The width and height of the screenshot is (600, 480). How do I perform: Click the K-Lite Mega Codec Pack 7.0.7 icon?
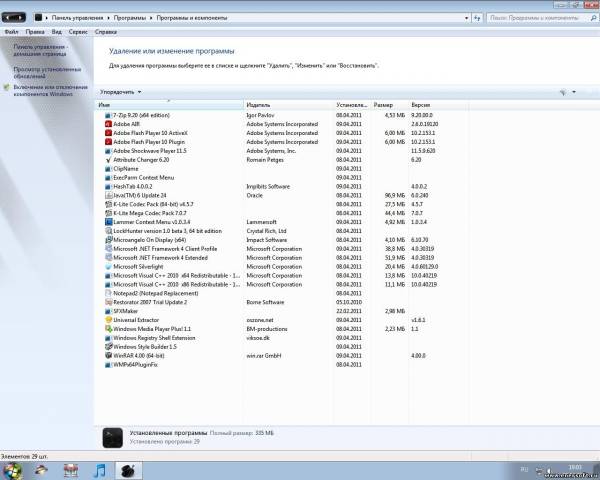coord(108,213)
